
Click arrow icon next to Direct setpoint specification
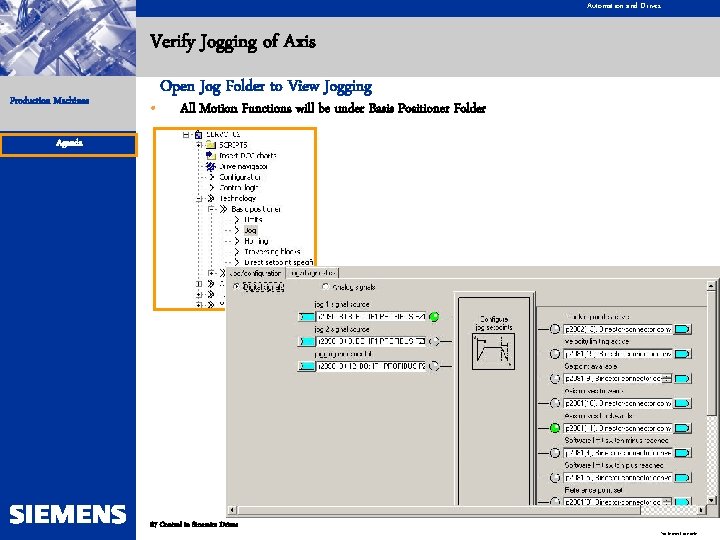click(237, 262)
